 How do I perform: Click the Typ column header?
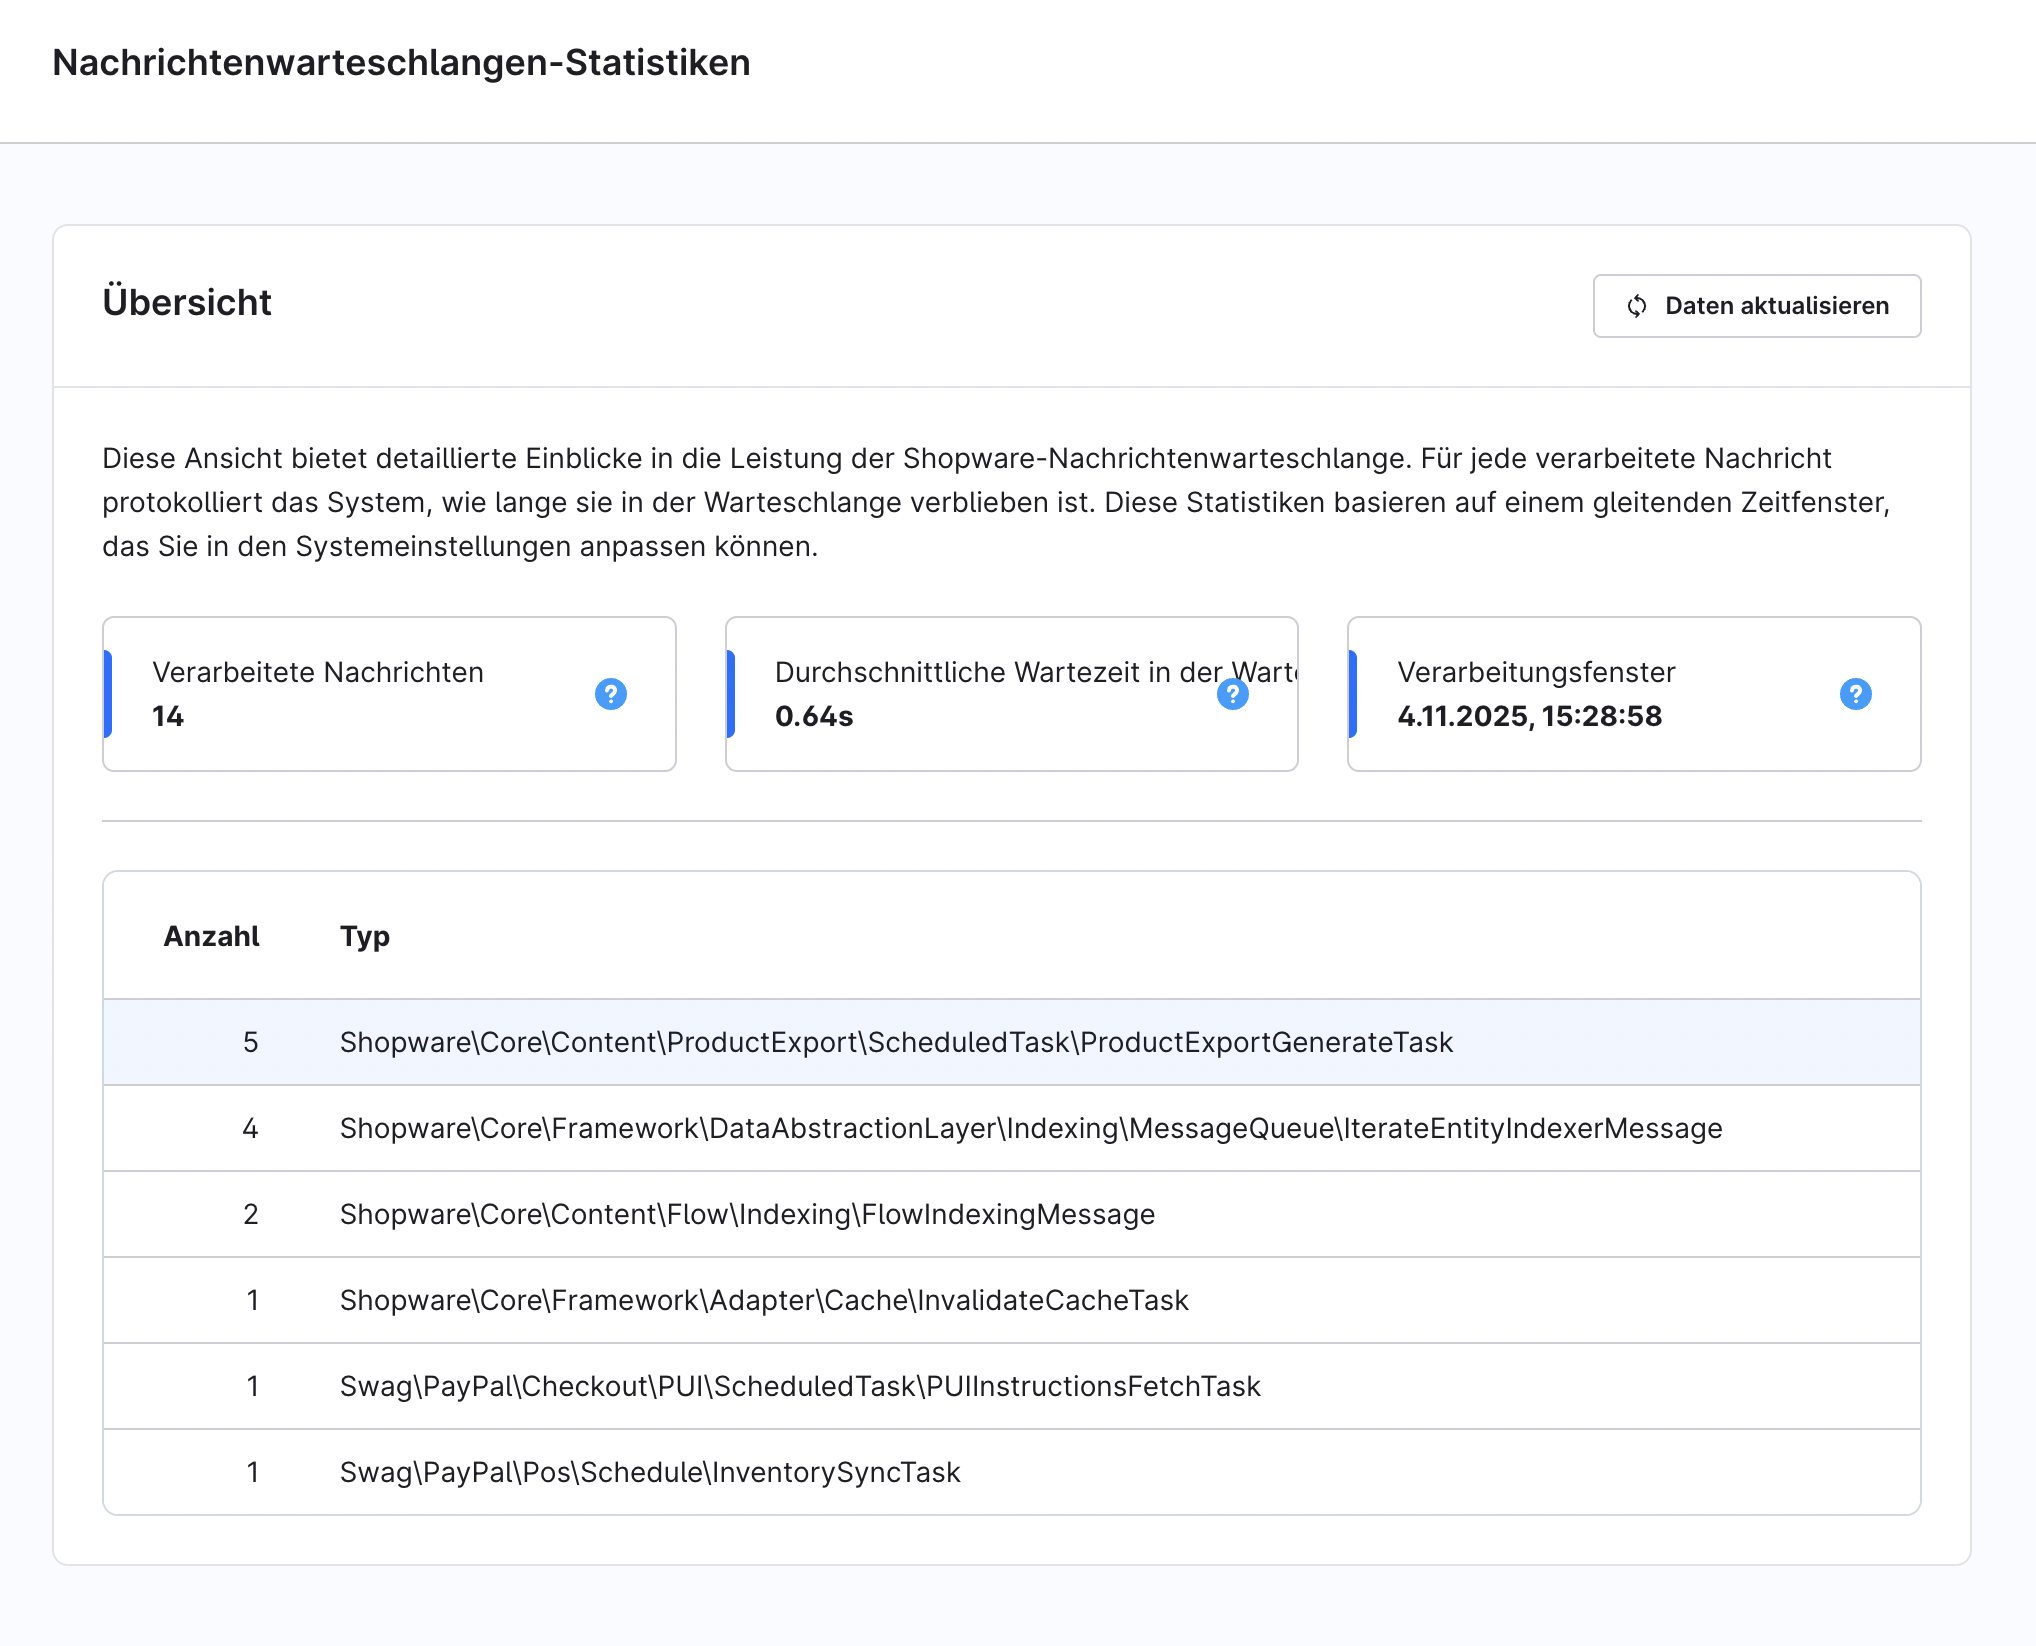click(x=364, y=936)
